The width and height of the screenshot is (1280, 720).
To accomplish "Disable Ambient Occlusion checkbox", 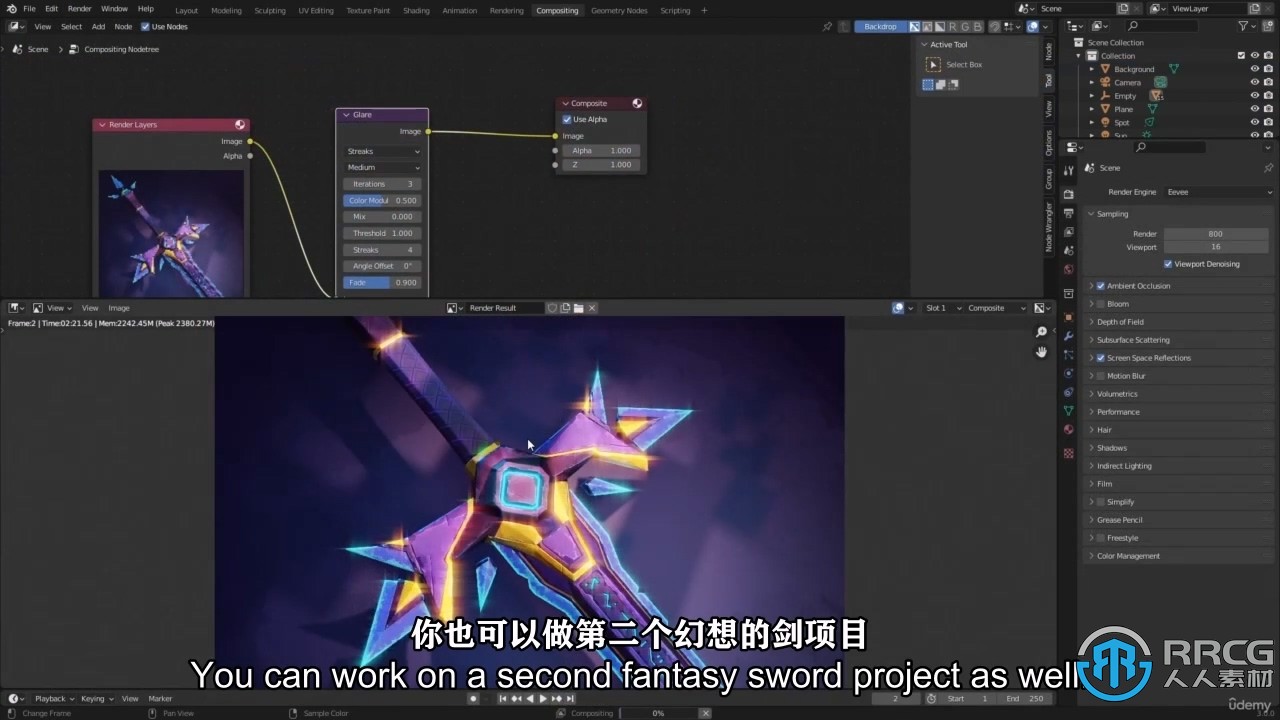I will click(1101, 286).
